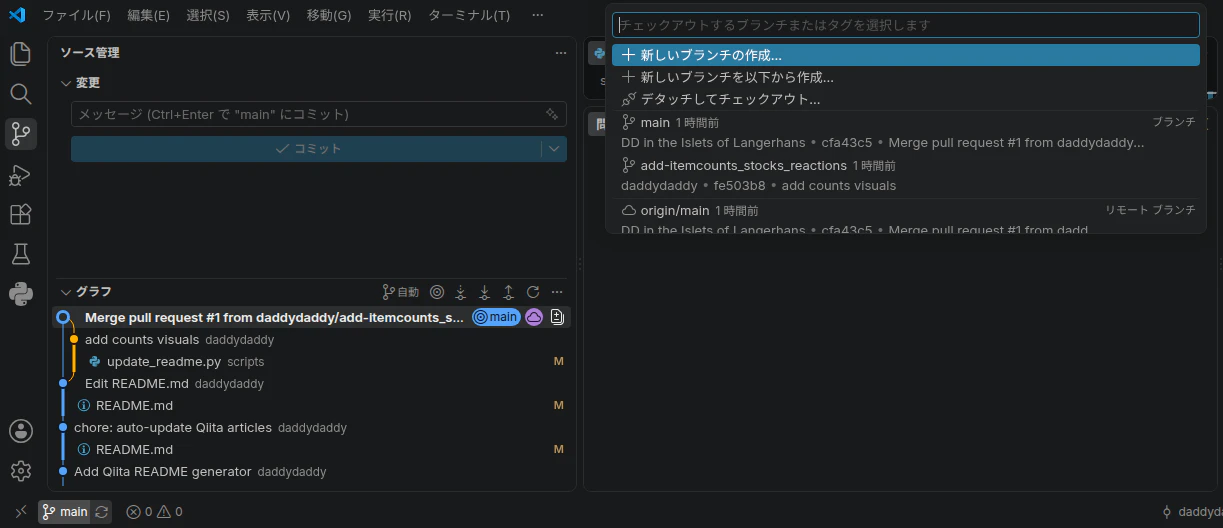The width and height of the screenshot is (1223, 528).
Task: Open the Search view in activity bar
Action: click(21, 93)
